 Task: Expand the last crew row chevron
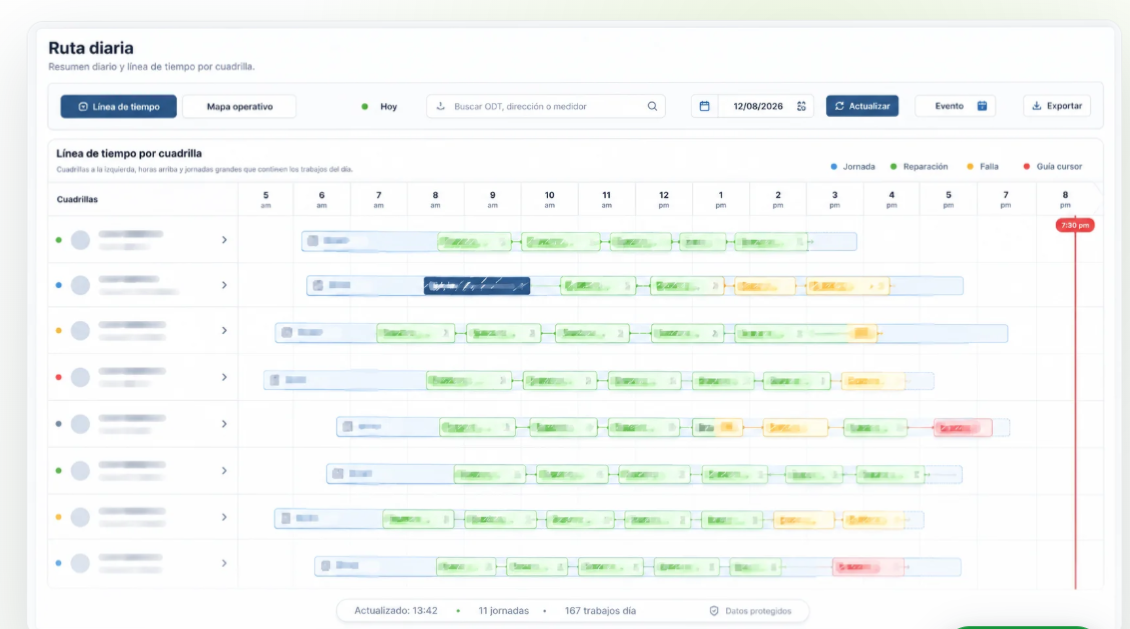tap(224, 563)
